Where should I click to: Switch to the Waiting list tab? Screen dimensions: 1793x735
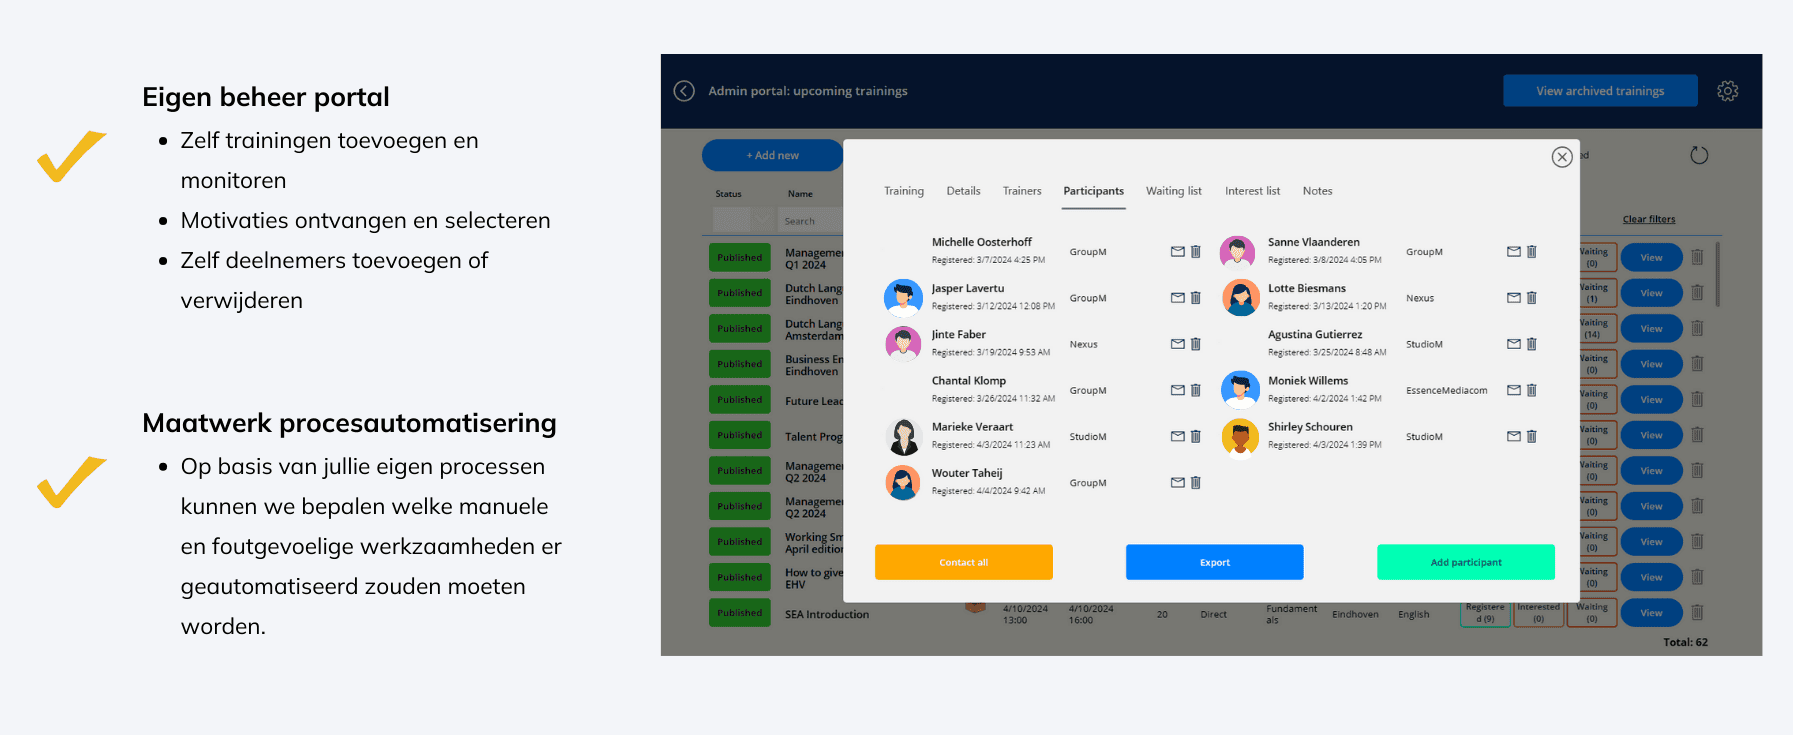(1173, 191)
